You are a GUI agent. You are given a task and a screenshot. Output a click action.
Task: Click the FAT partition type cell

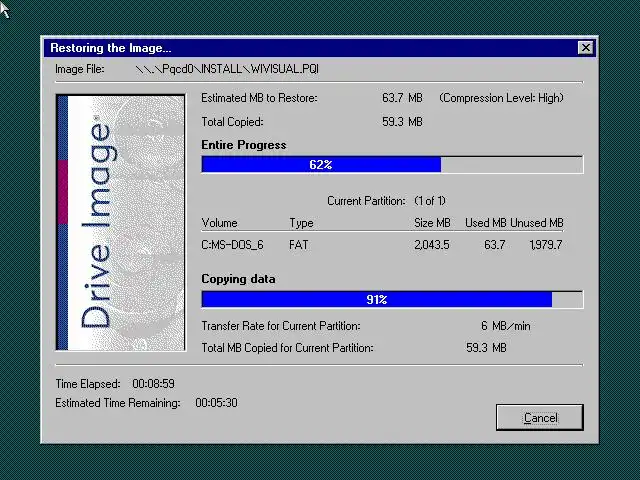point(298,245)
